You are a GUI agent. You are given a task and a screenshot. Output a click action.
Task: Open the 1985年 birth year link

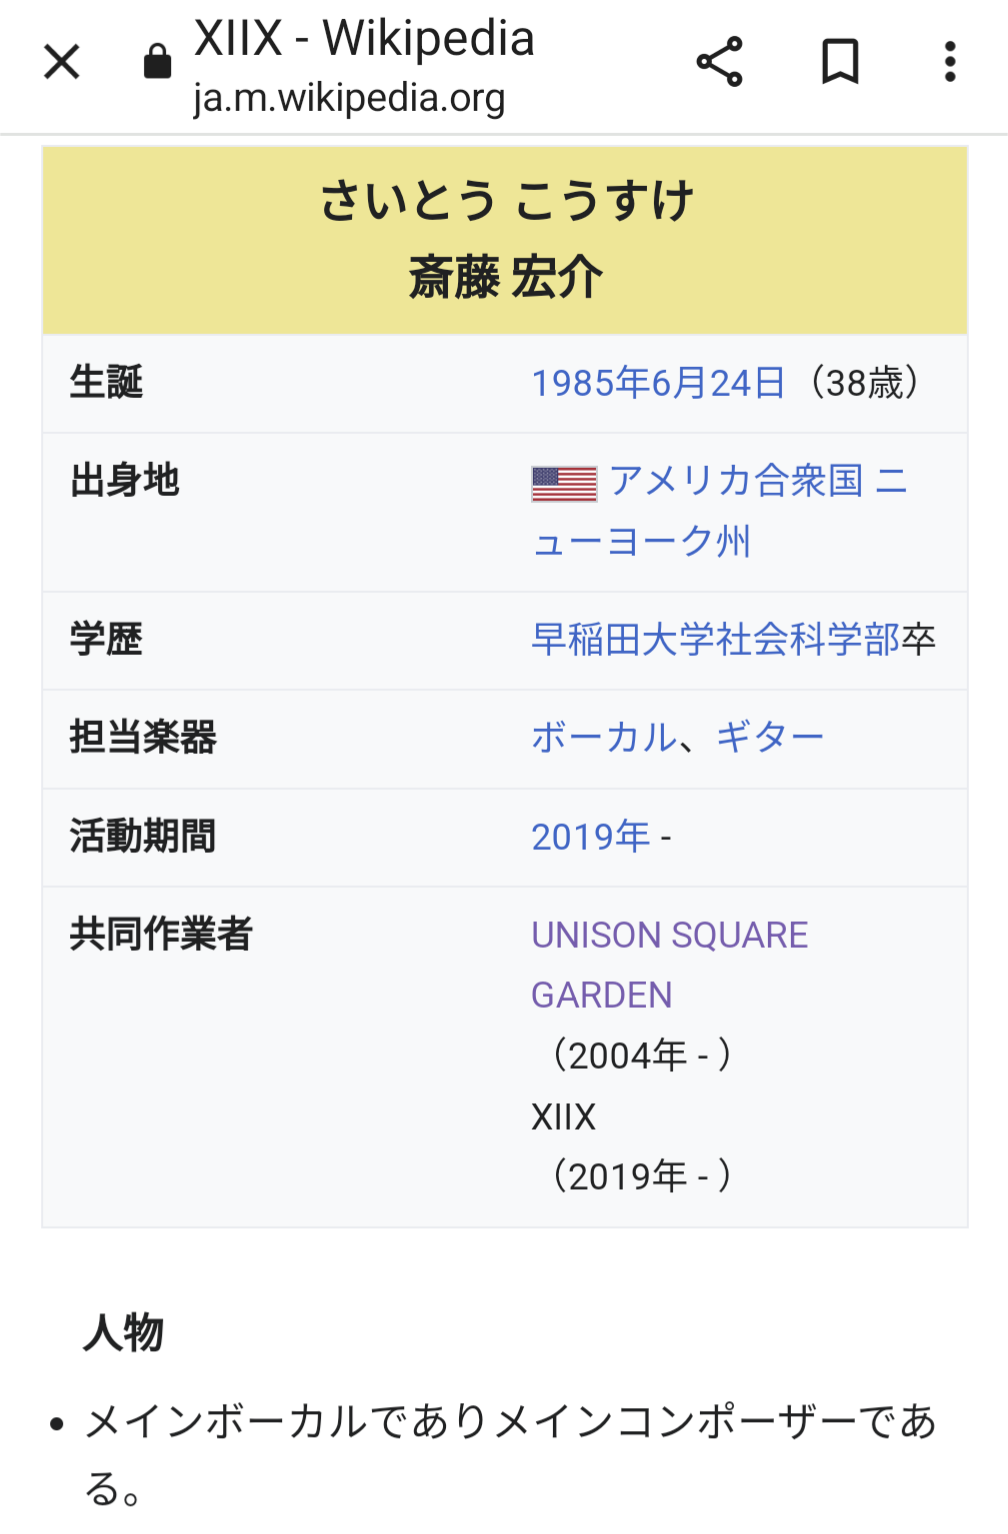pyautogui.click(x=591, y=383)
